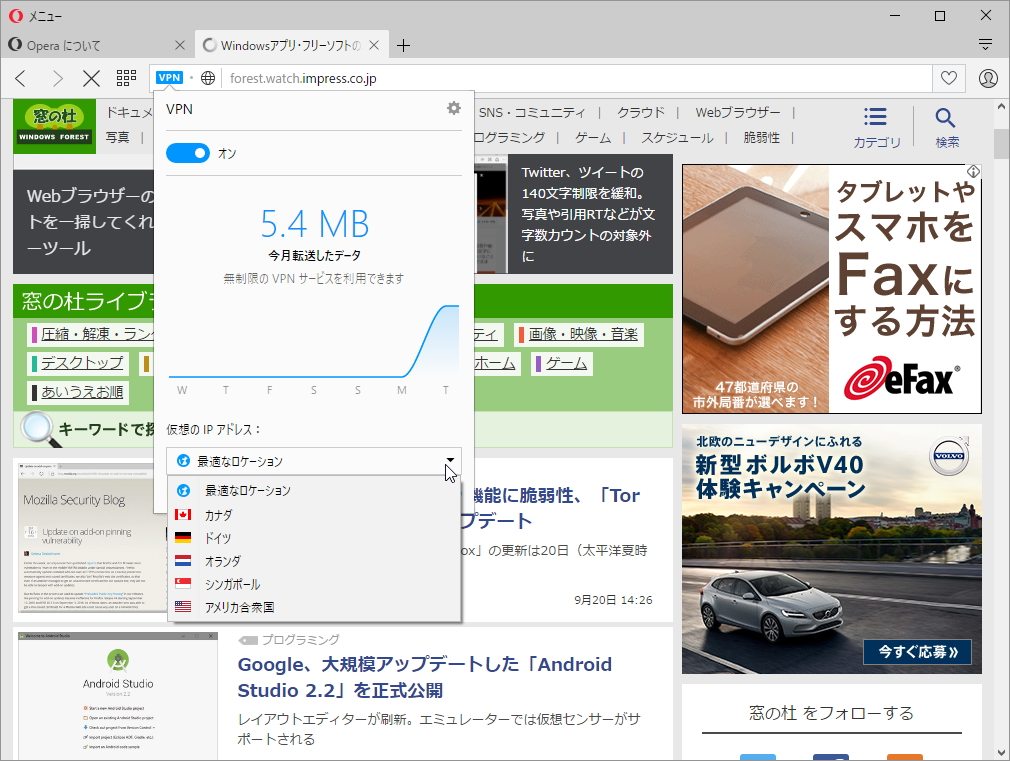
Task: Click the address field forest.watch.impress.co.jp
Action: point(576,79)
